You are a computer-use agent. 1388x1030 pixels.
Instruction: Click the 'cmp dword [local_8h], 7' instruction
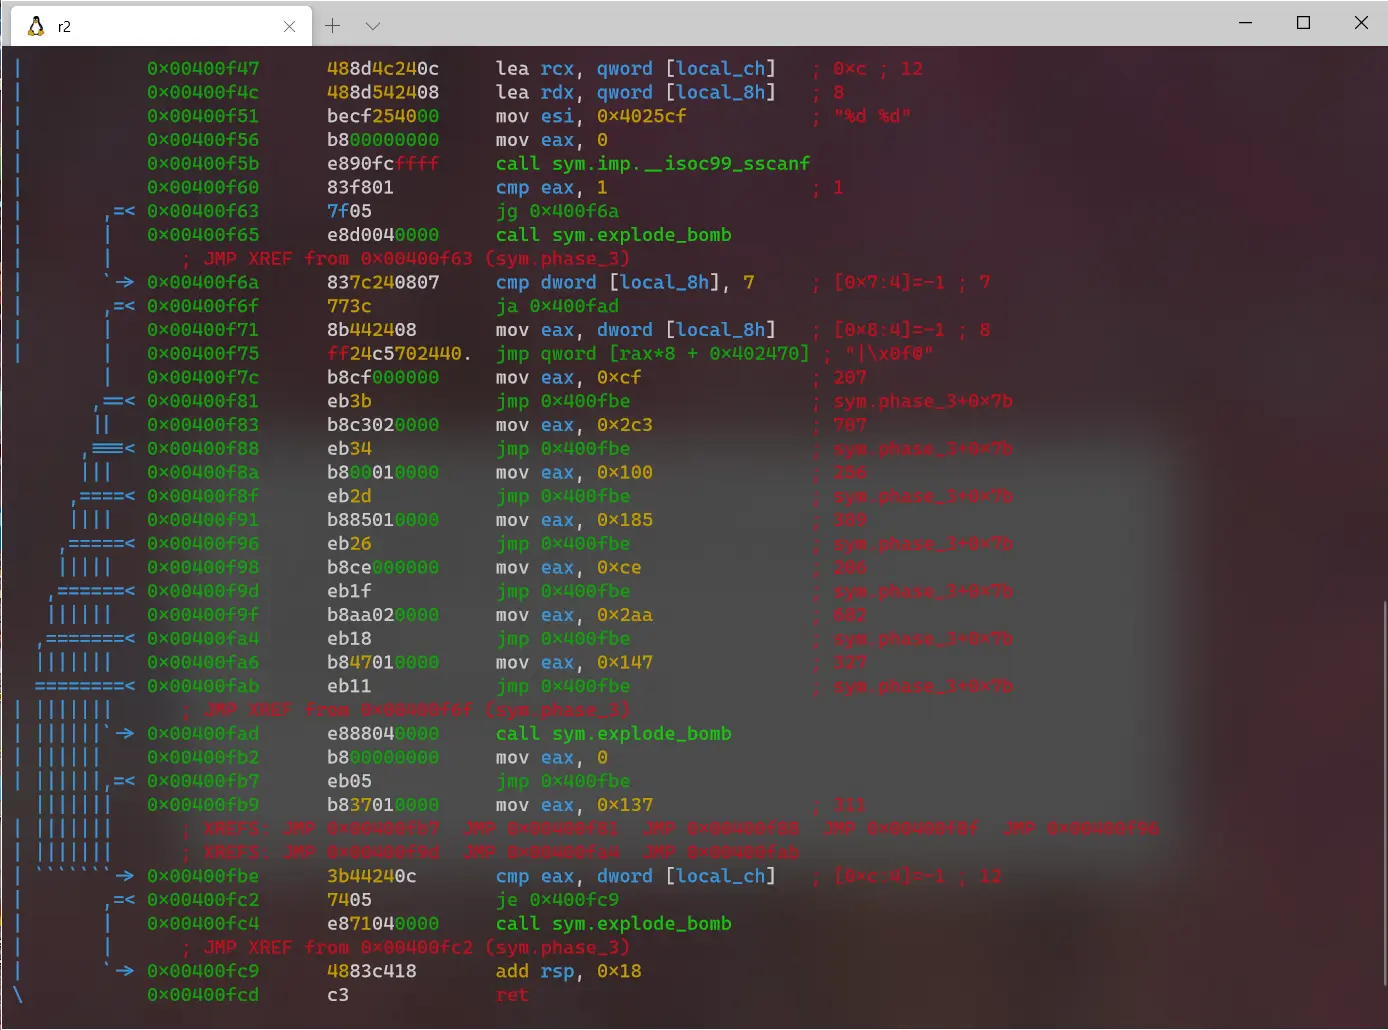[x=625, y=283]
